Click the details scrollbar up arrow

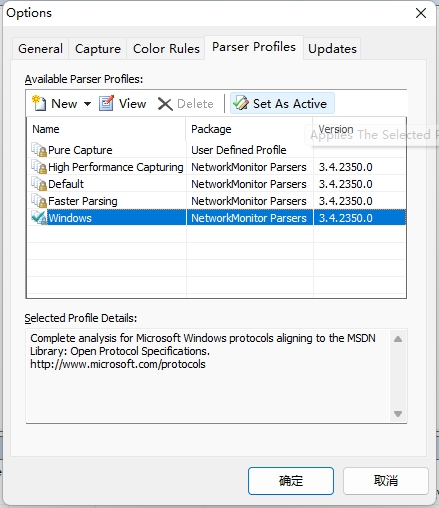click(x=398, y=339)
